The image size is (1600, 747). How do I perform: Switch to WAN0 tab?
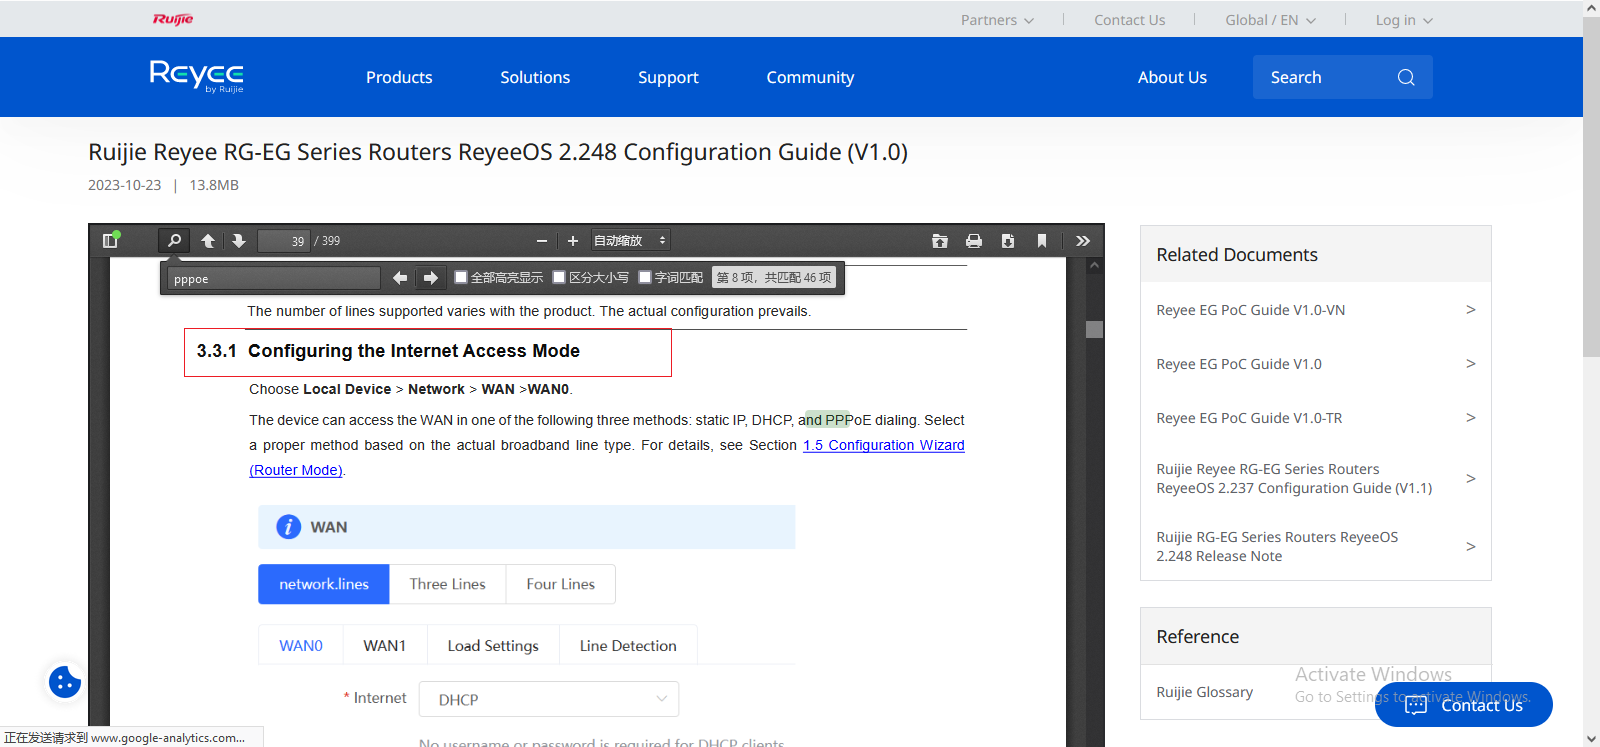tap(301, 645)
